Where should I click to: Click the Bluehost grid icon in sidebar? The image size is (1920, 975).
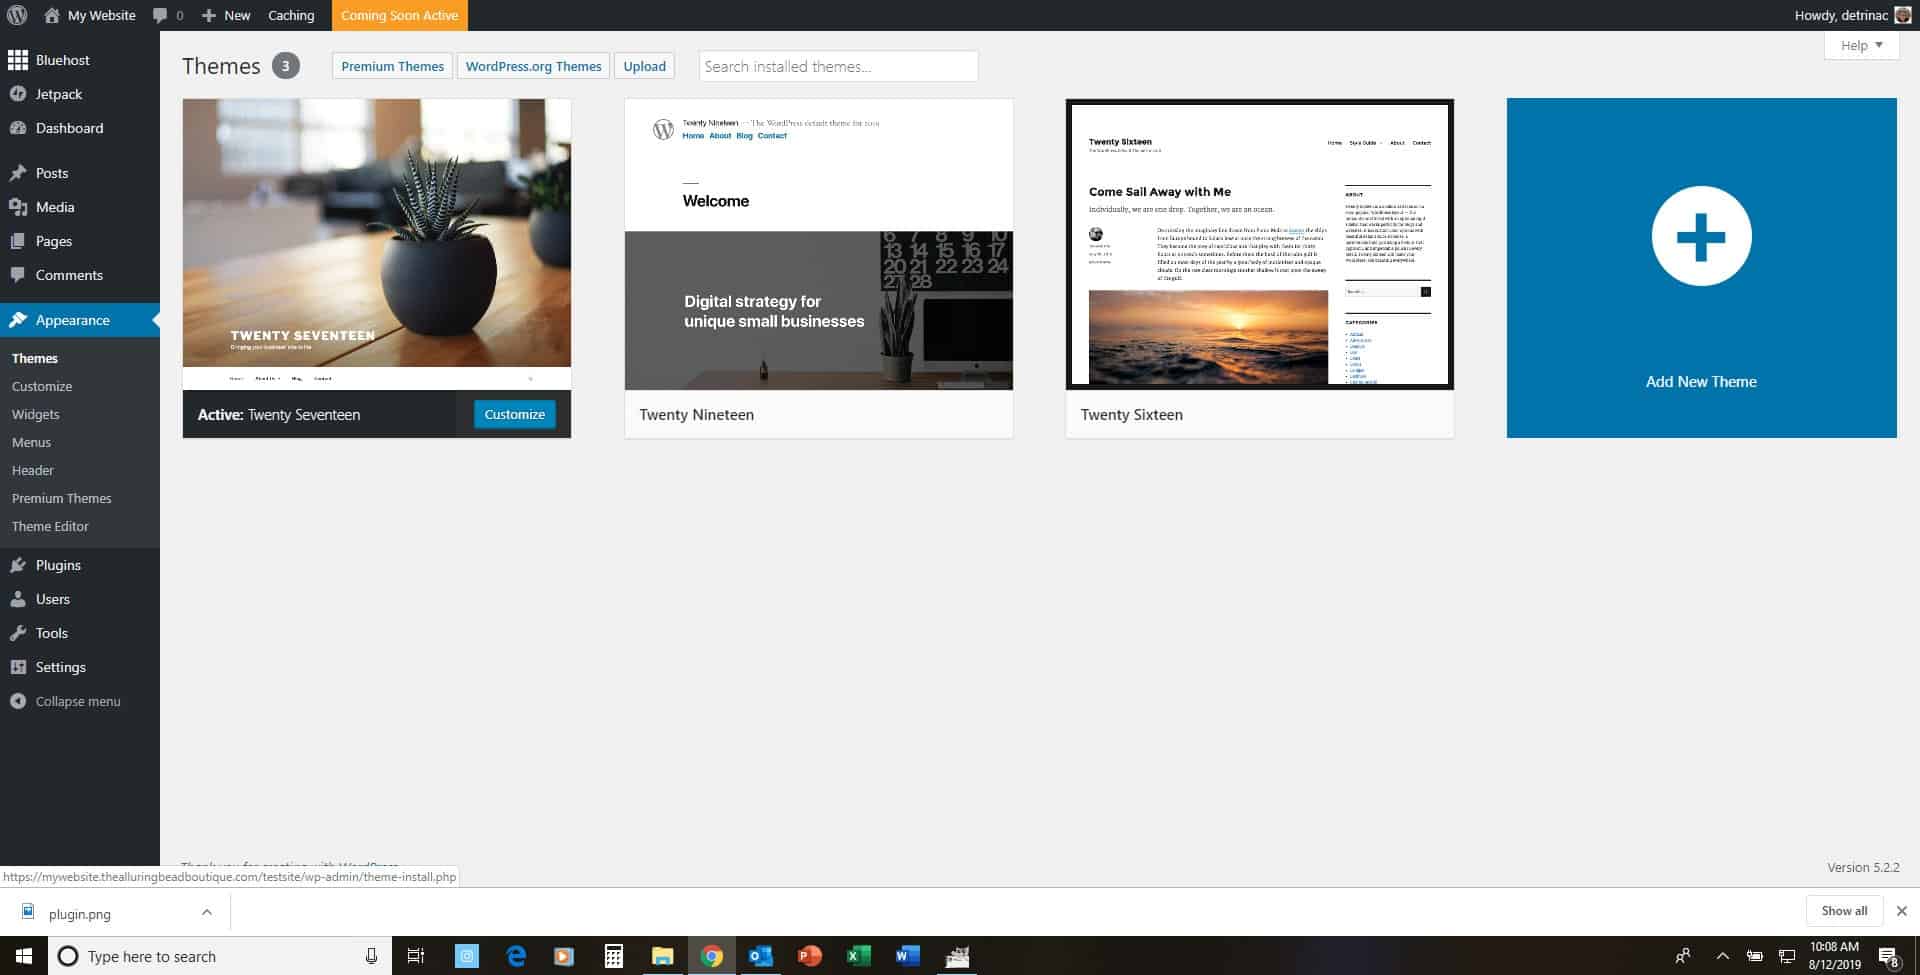click(18, 60)
